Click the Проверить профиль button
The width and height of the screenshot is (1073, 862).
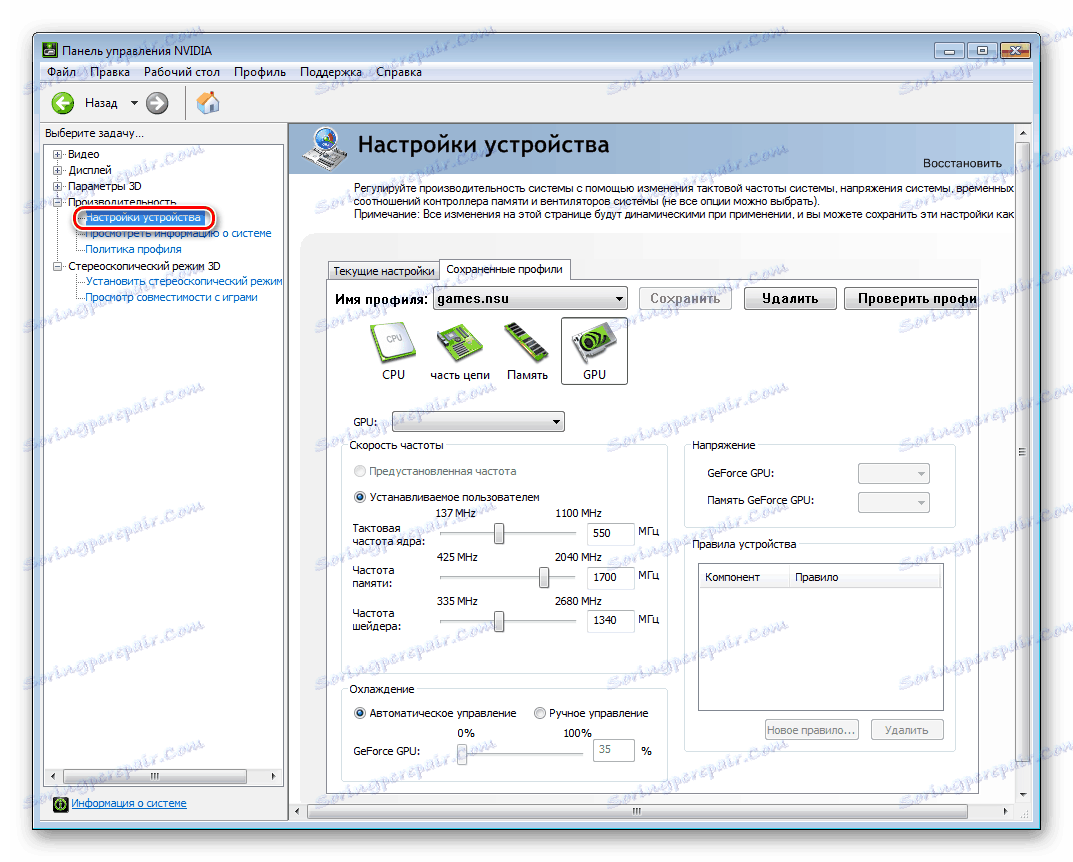click(x=911, y=298)
